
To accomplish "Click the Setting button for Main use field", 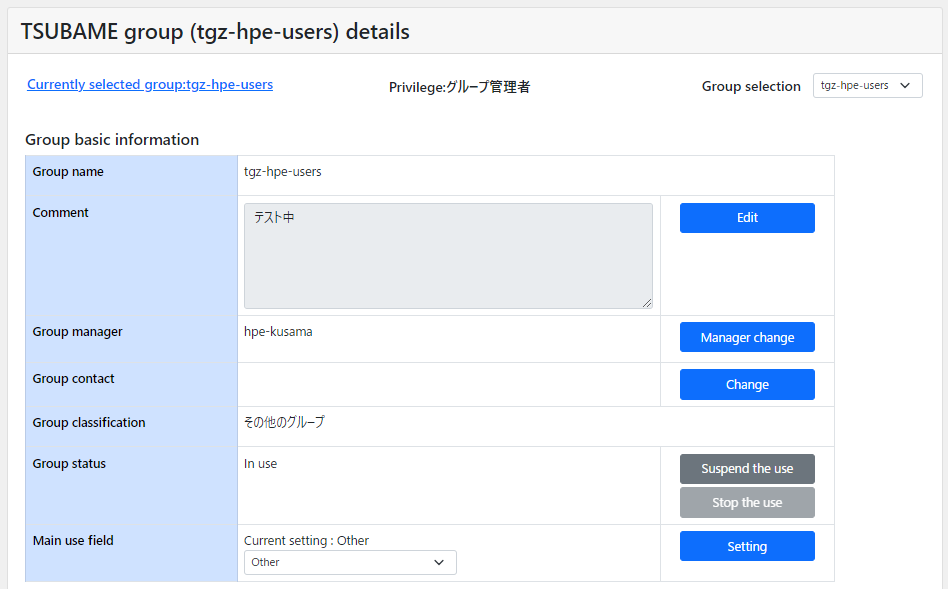I will click(747, 546).
